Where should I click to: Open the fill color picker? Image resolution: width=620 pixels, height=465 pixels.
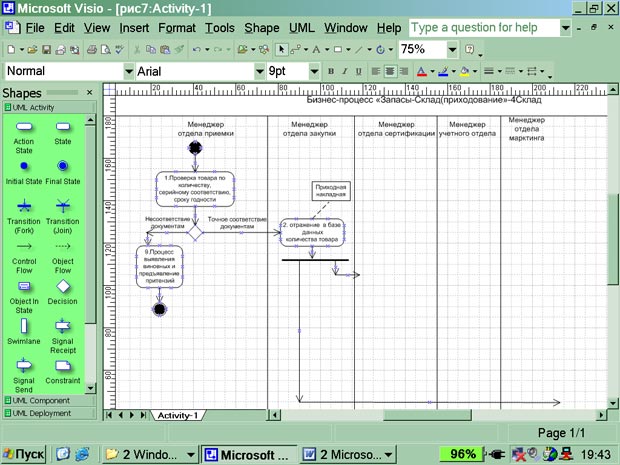[x=465, y=71]
